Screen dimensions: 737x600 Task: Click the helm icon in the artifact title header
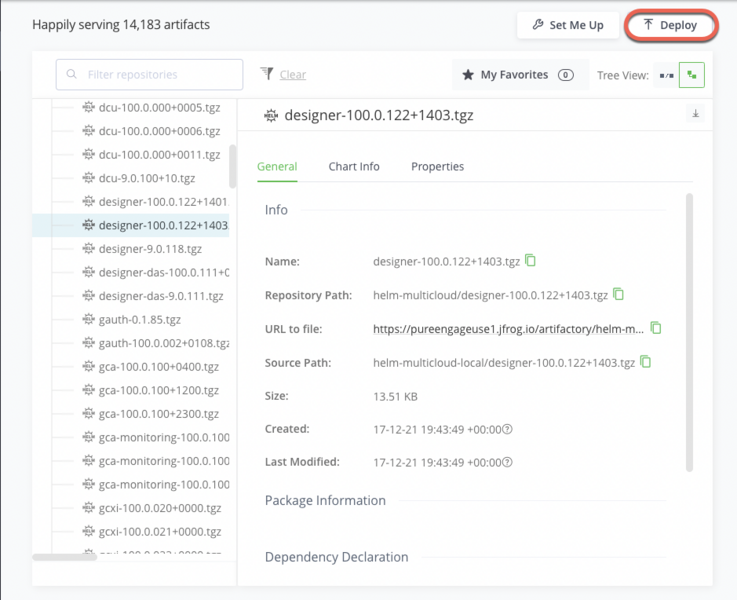271,115
